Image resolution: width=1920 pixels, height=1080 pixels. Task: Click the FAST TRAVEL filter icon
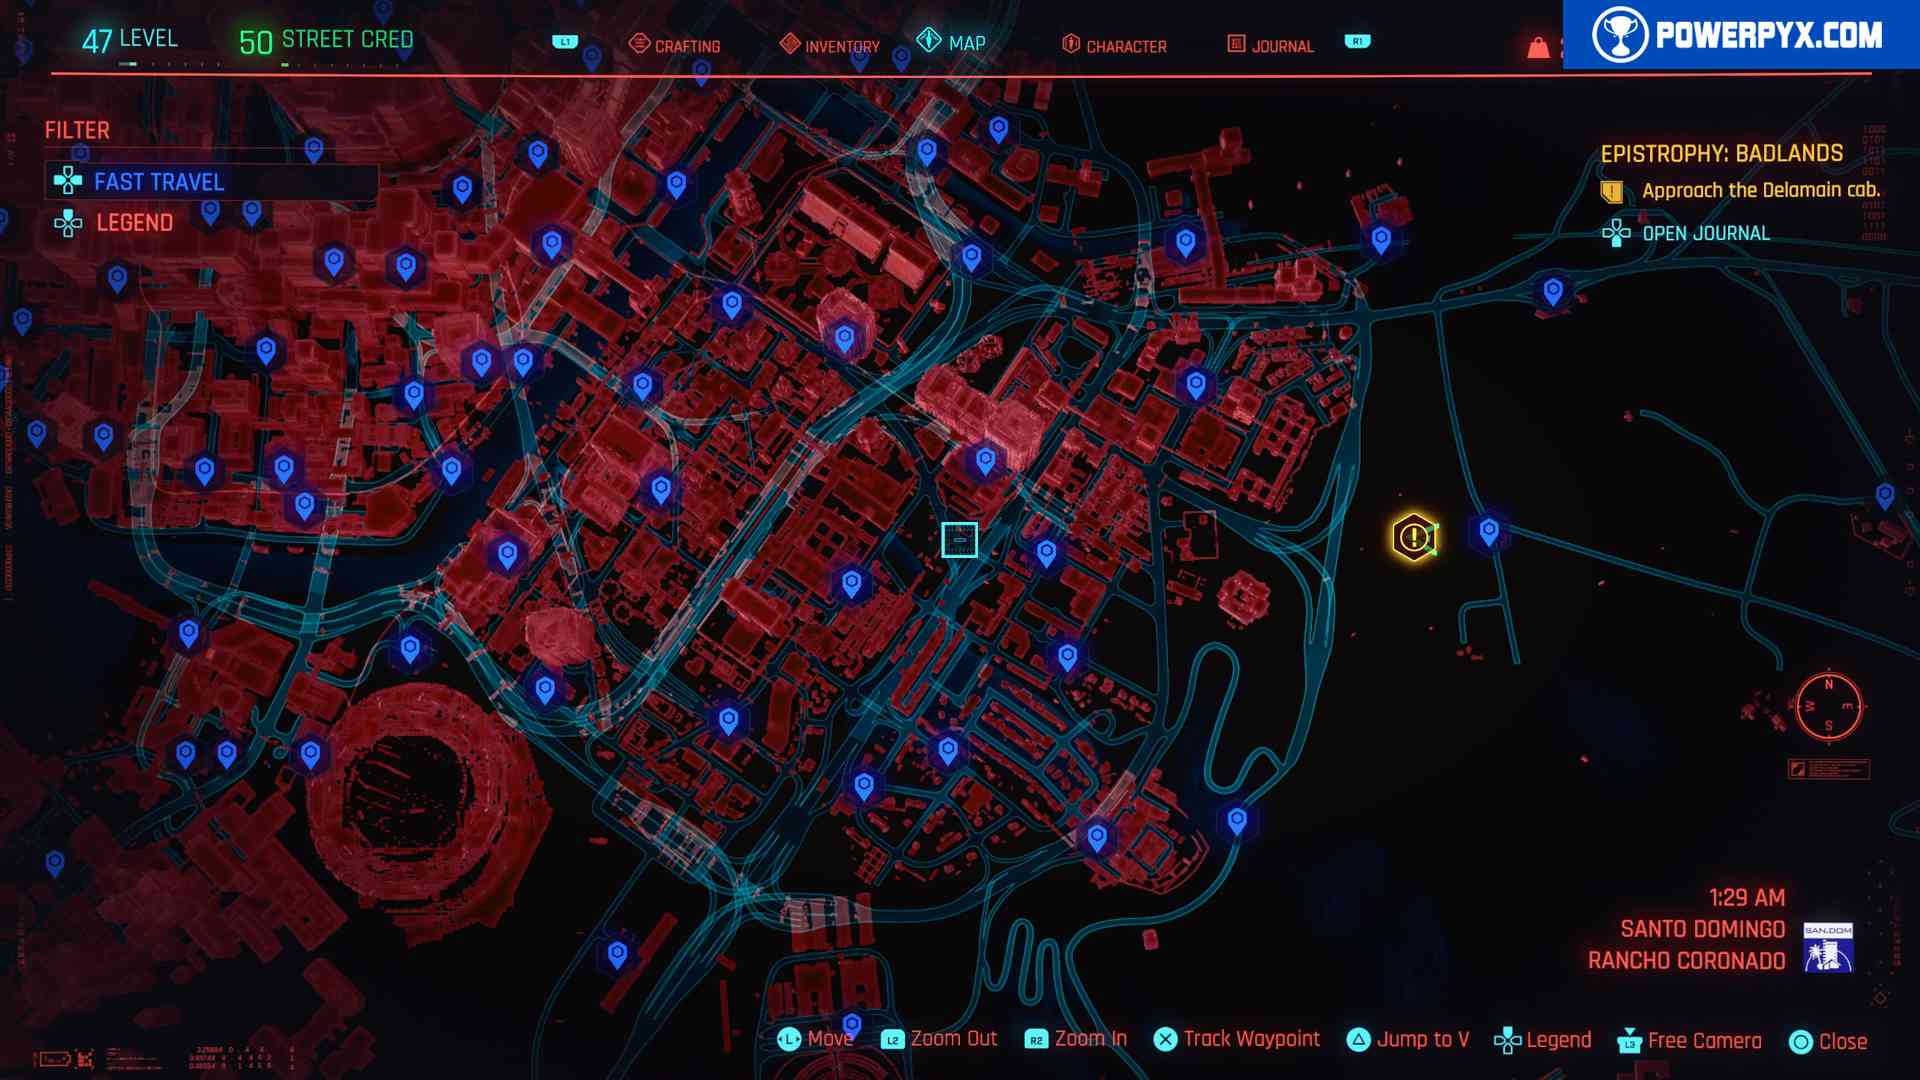71,181
